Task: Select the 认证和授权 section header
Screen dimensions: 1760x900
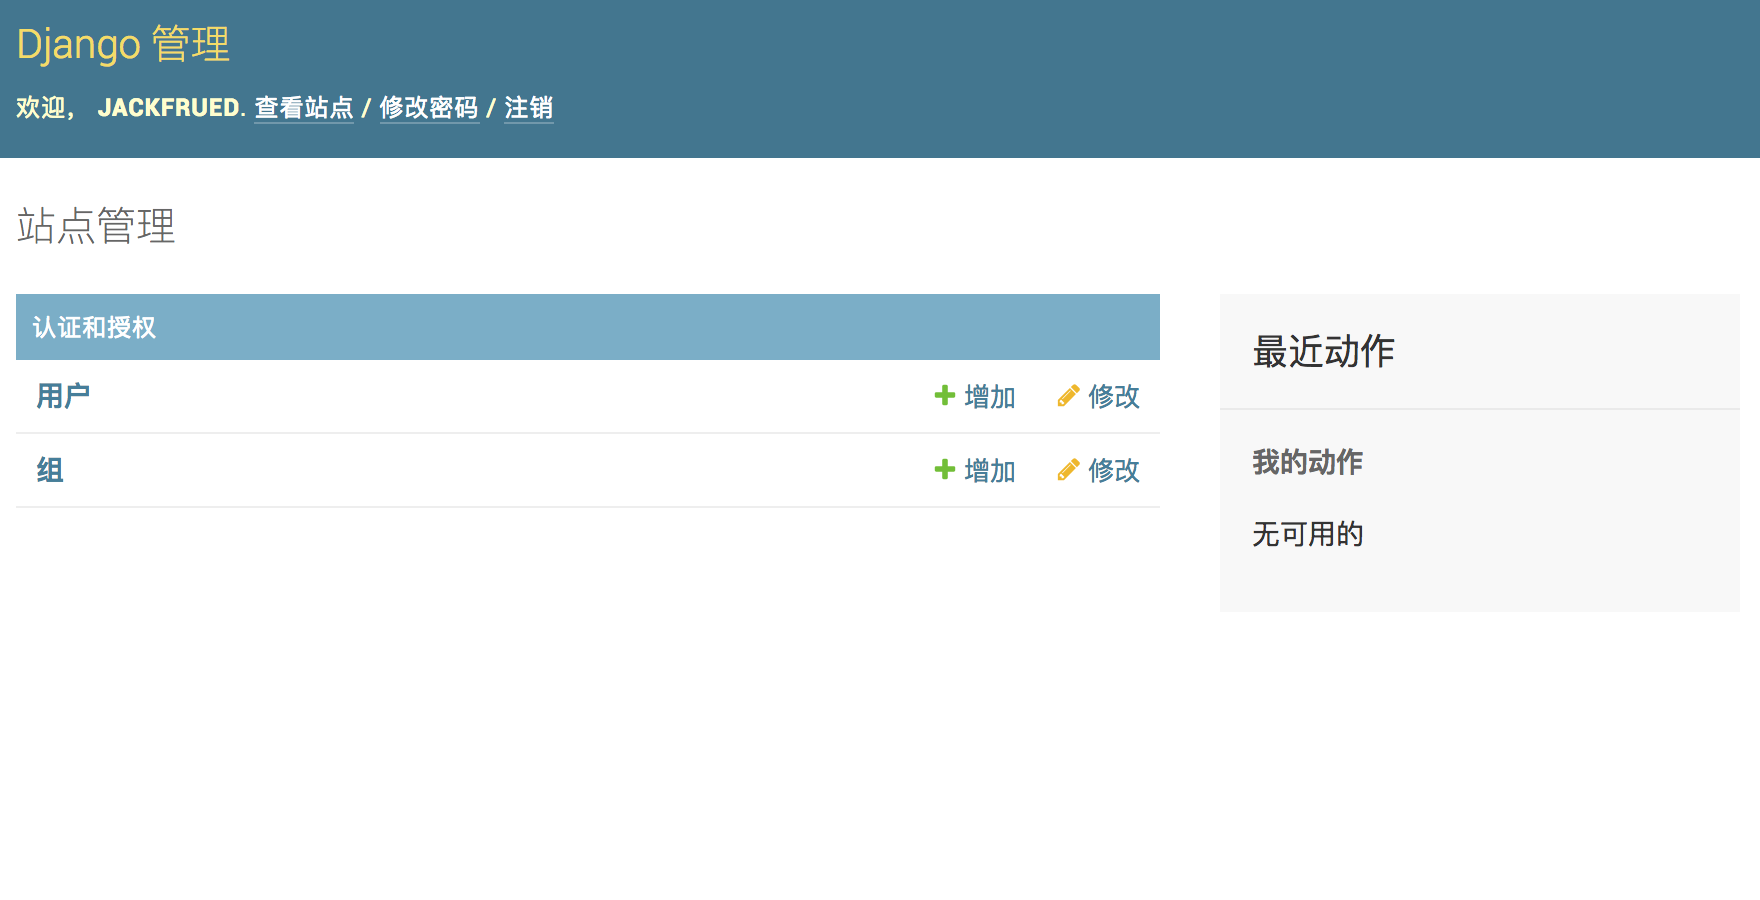Action: (94, 328)
